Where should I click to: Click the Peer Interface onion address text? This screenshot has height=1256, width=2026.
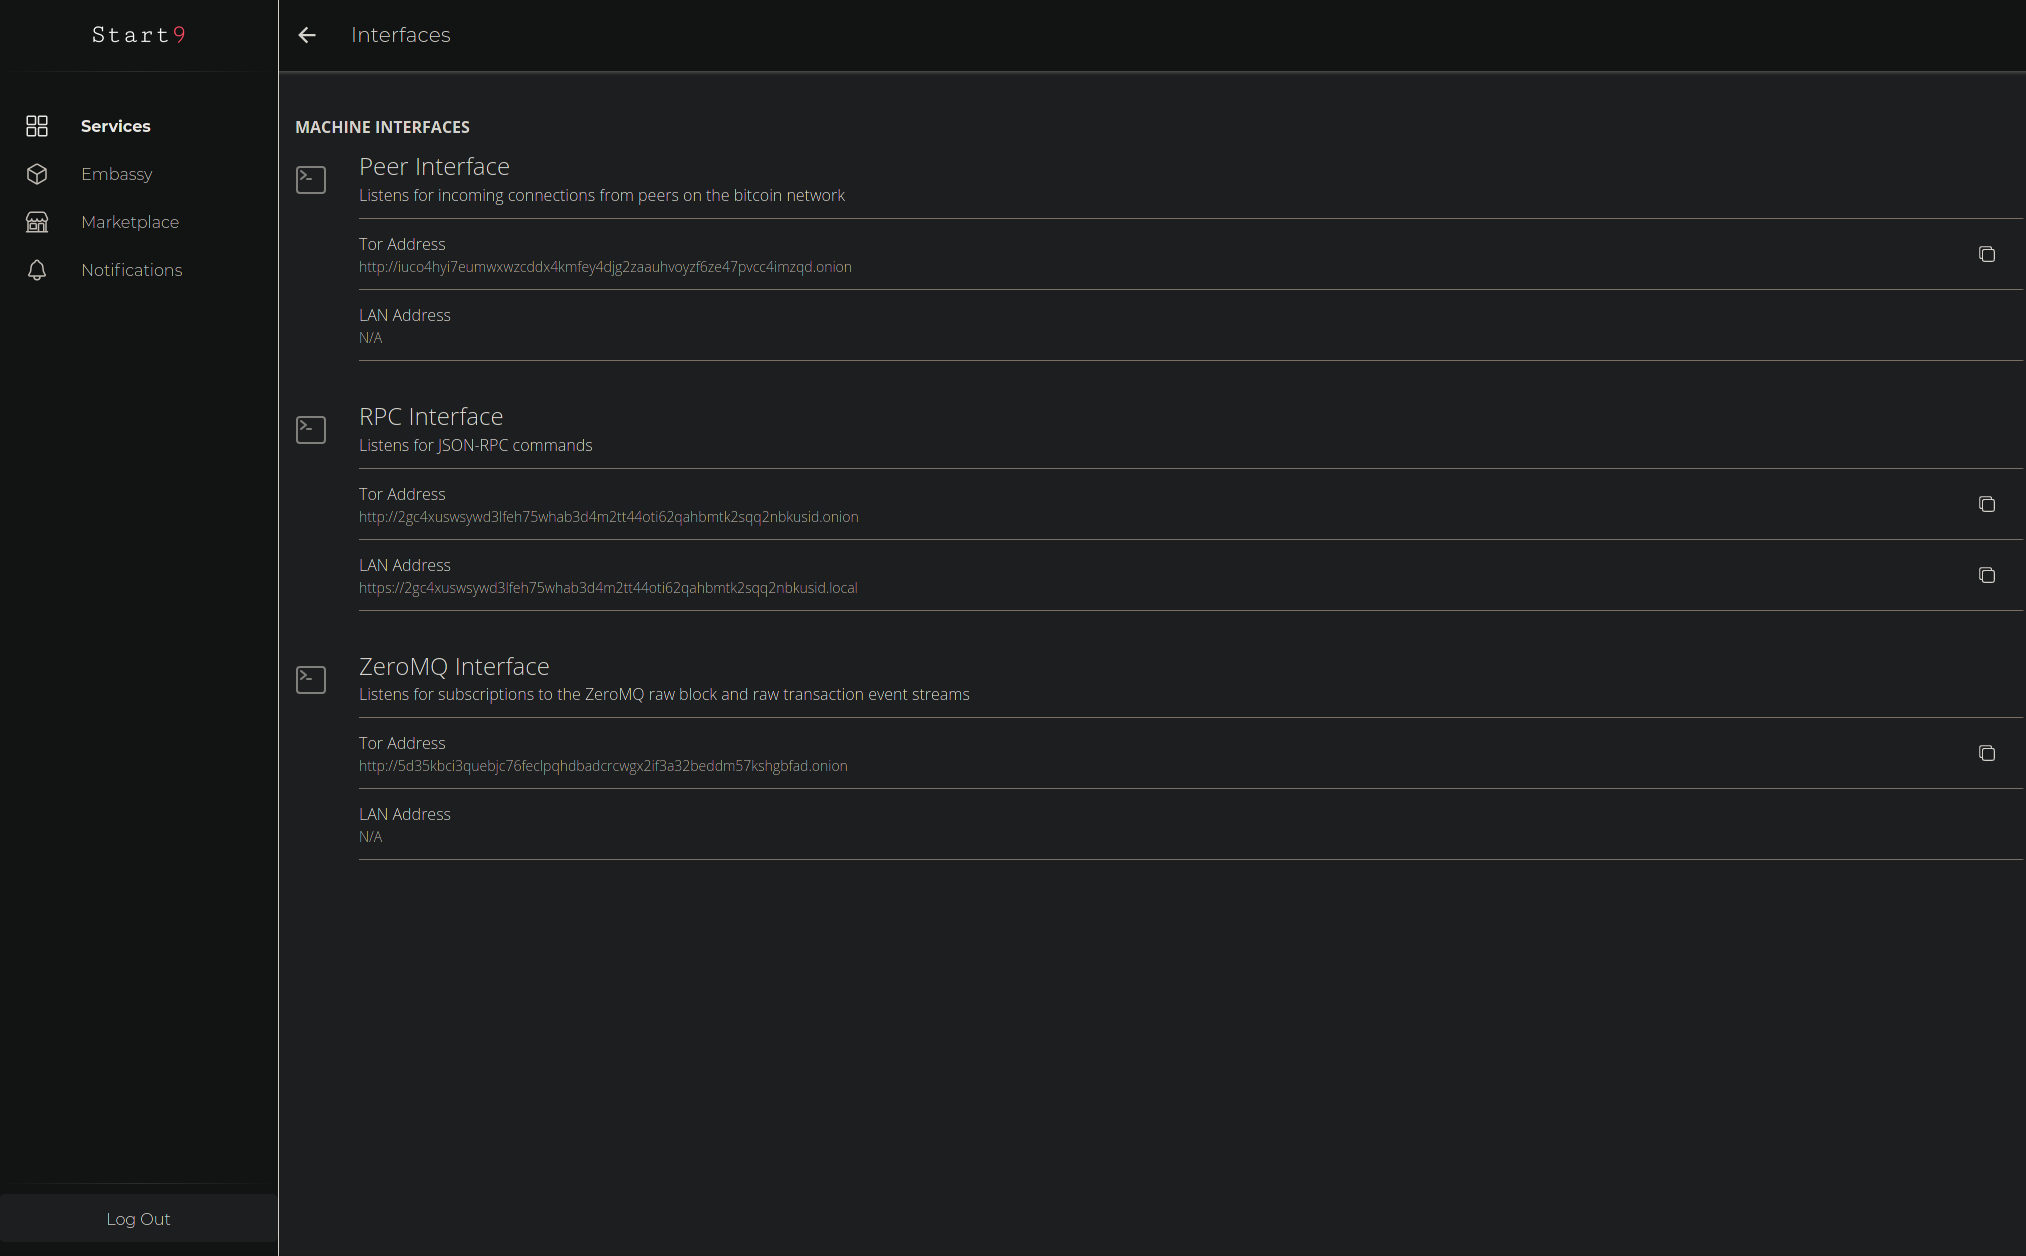tap(605, 267)
